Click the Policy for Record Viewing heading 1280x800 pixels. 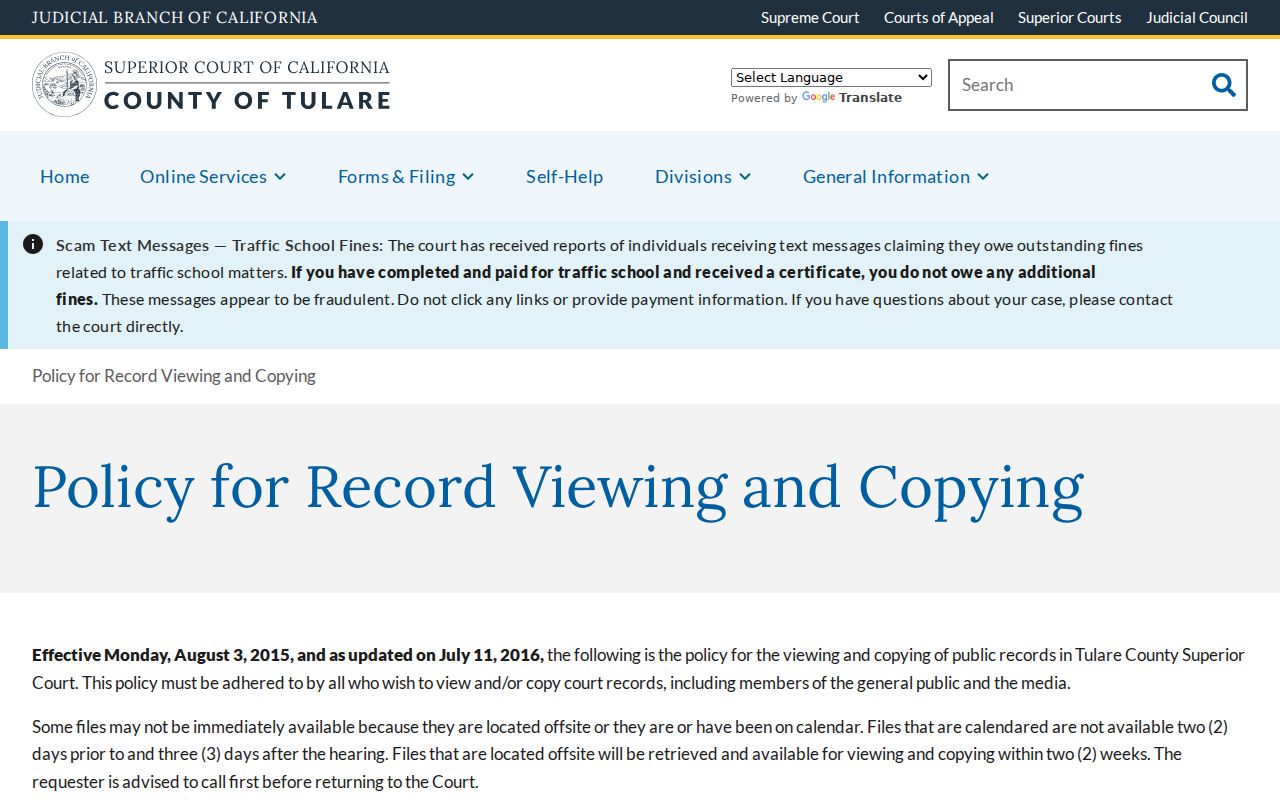click(558, 488)
